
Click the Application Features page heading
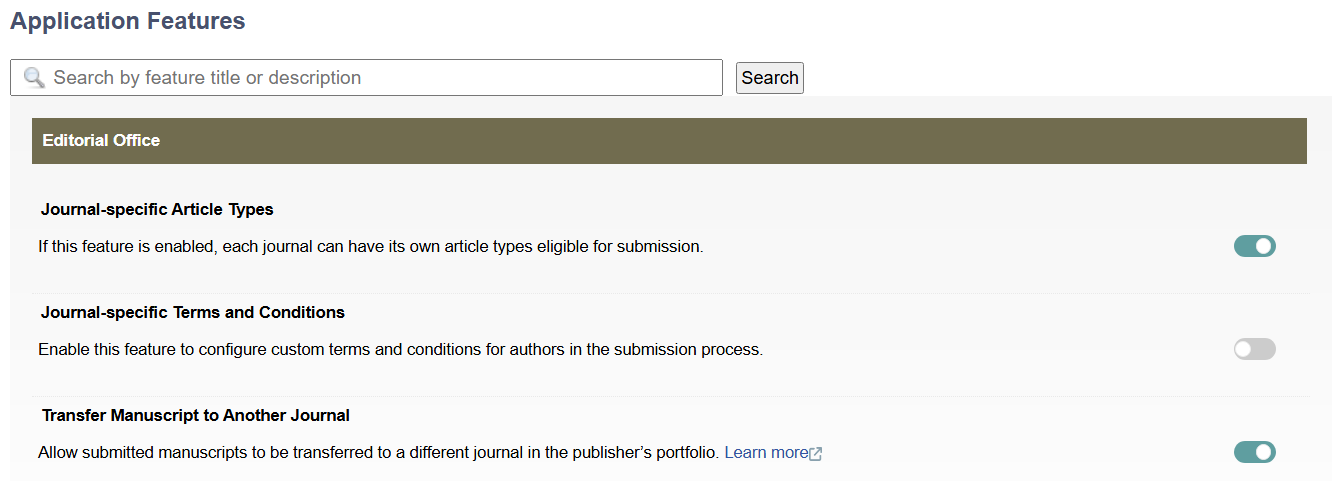[127, 21]
